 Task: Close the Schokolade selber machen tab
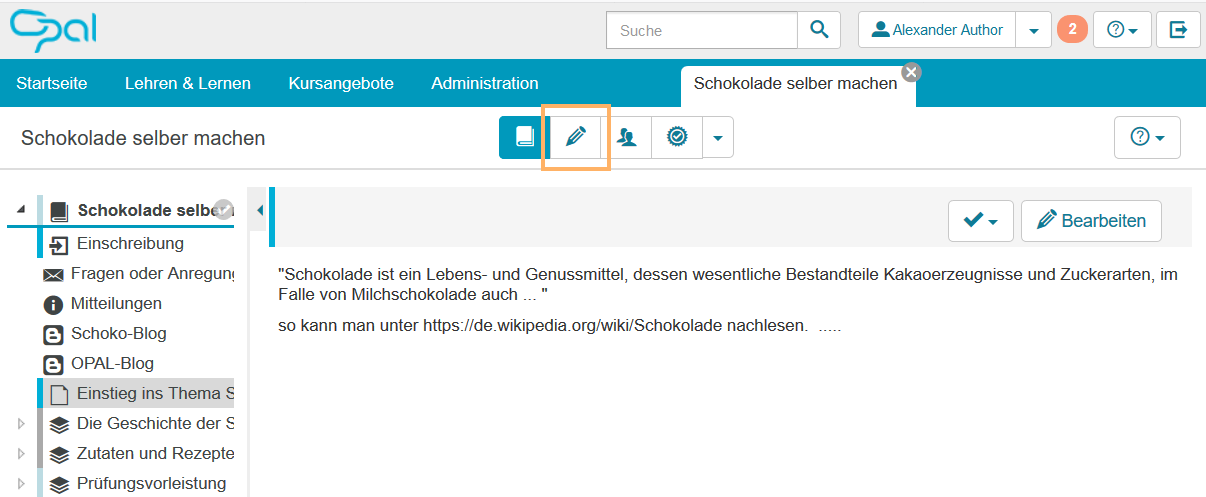911,72
